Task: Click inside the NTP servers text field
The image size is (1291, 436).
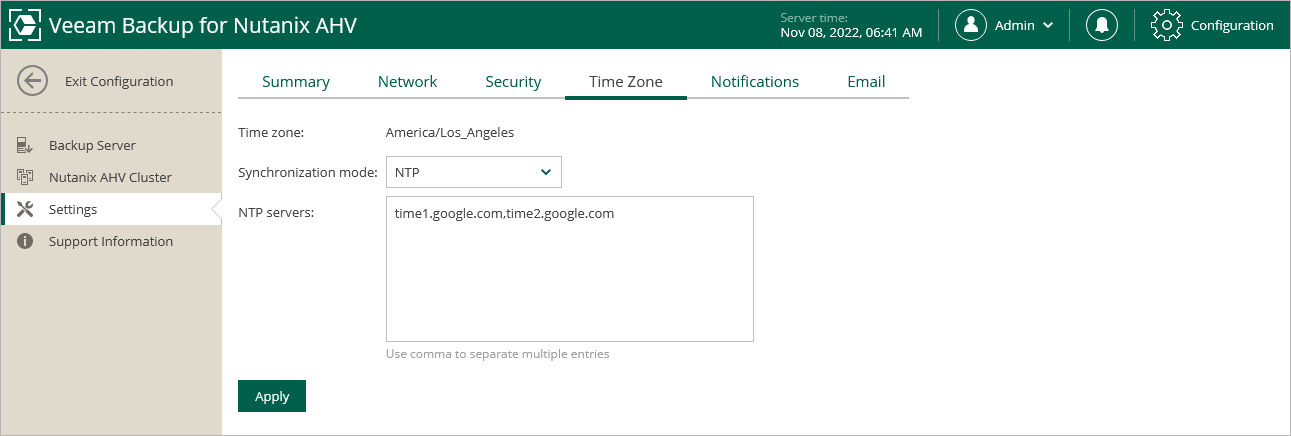Action: [570, 269]
